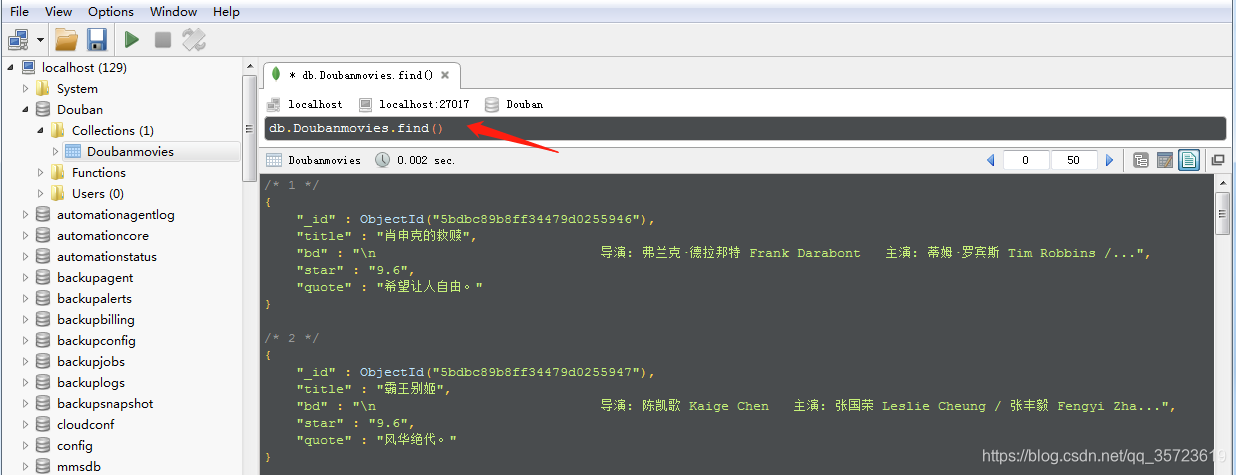
Task: Select the cloudconf database
Action: coord(88,424)
